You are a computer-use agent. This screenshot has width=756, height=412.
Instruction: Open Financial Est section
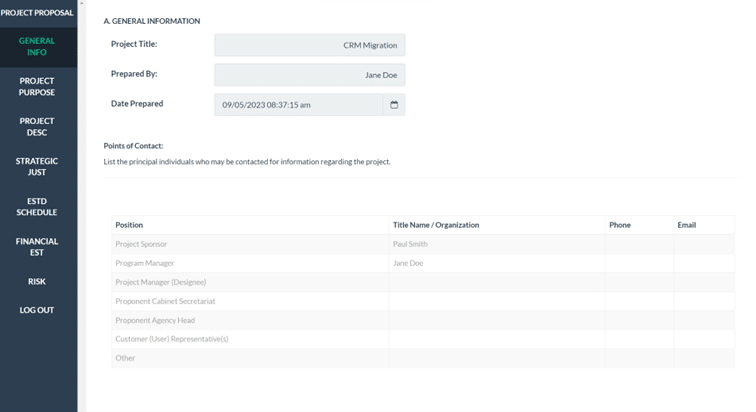coord(37,246)
